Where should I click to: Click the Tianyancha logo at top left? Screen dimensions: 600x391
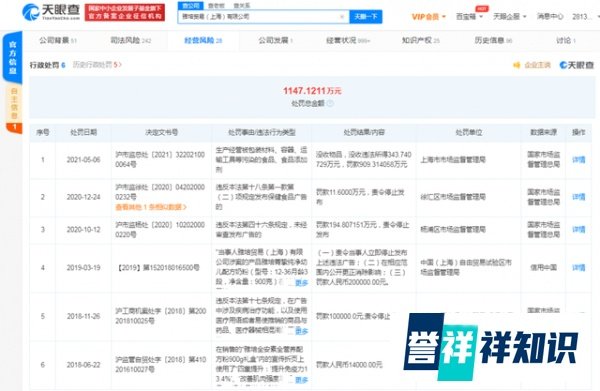[x=51, y=12]
